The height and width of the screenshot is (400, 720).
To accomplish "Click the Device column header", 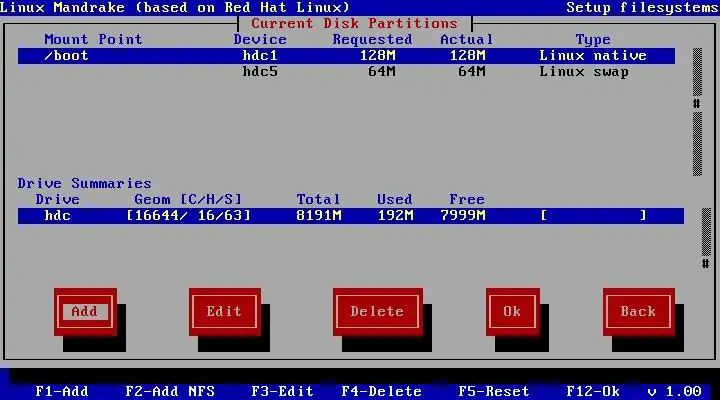I will [260, 39].
